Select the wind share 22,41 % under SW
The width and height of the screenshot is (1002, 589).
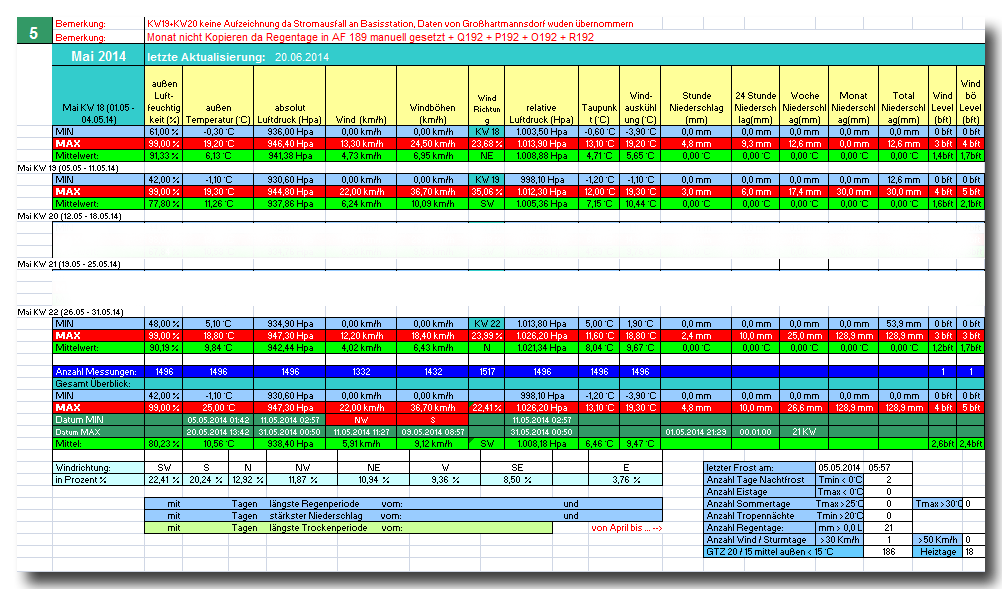tap(164, 480)
